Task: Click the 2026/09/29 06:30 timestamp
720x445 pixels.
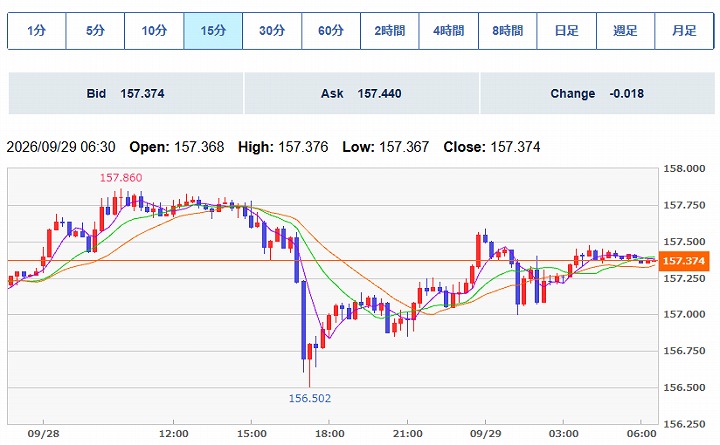Action: pos(61,147)
